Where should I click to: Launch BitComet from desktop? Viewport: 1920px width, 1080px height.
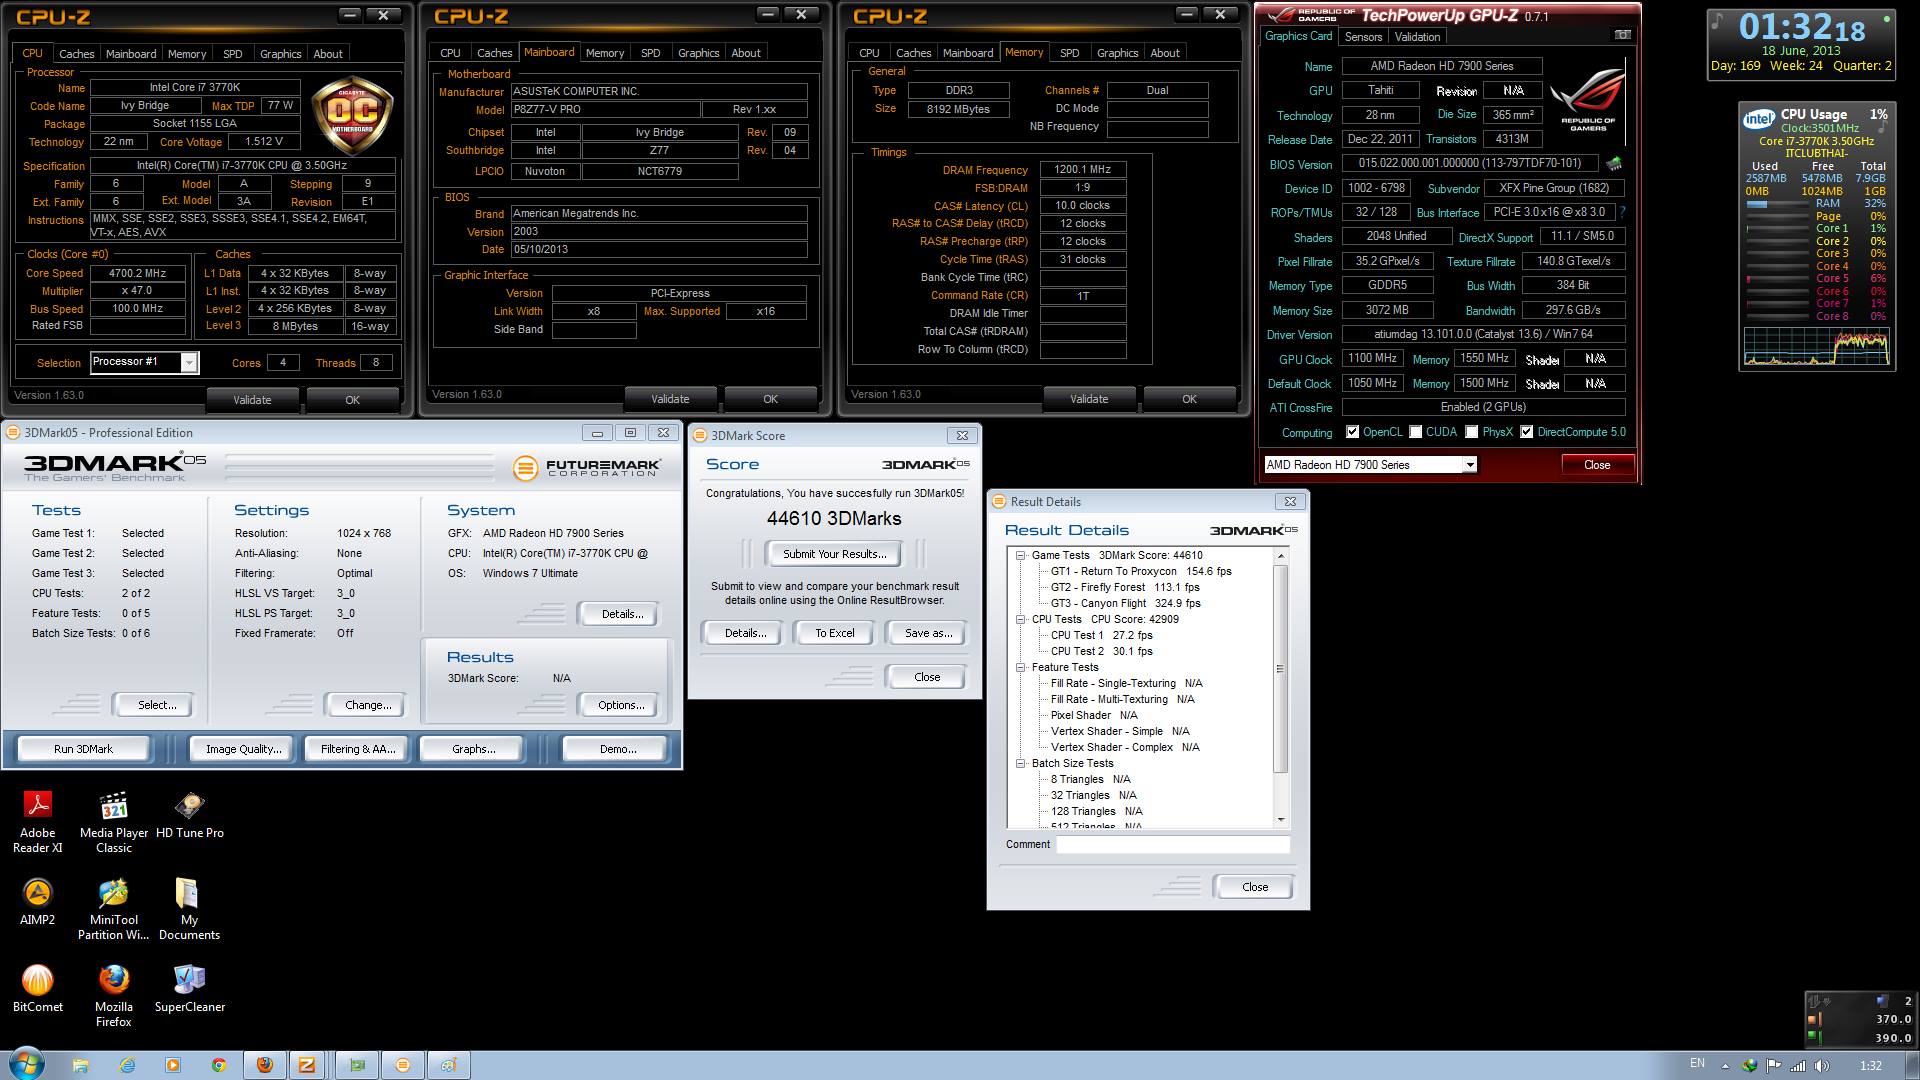click(x=37, y=980)
